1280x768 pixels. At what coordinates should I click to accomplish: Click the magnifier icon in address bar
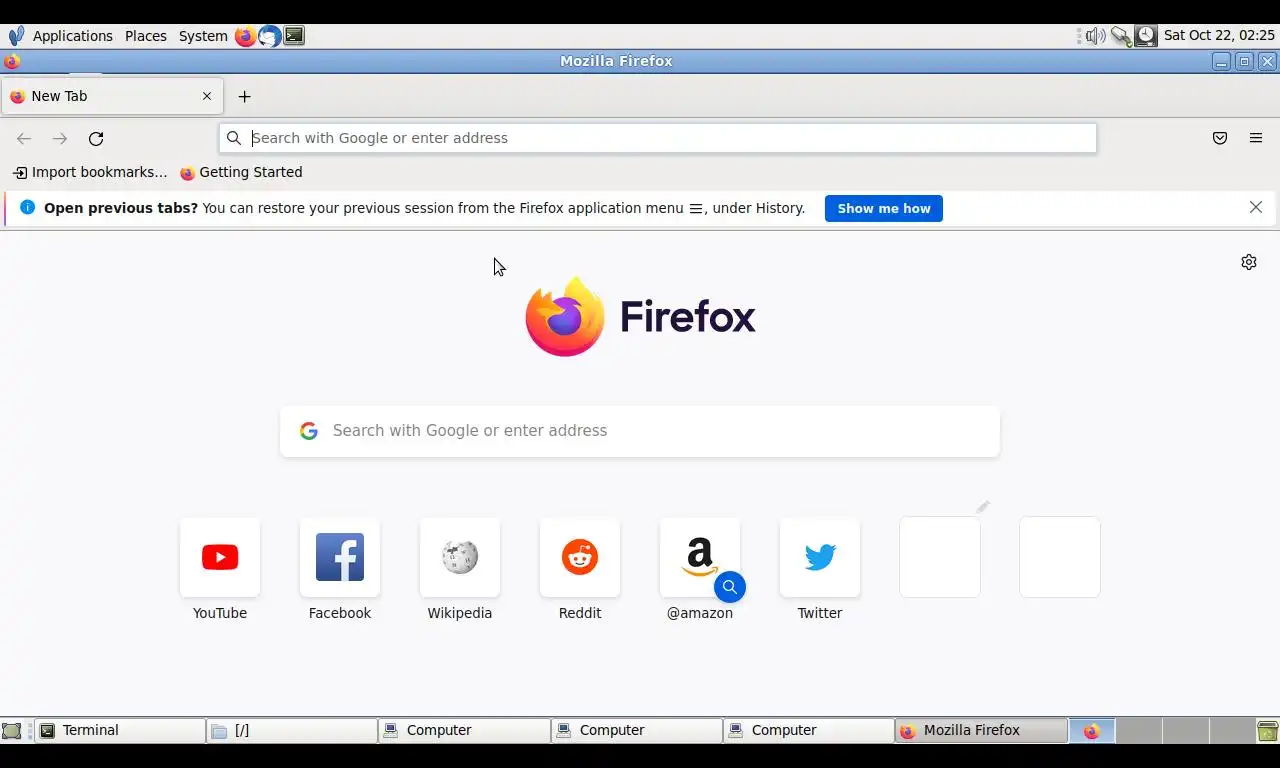click(234, 138)
